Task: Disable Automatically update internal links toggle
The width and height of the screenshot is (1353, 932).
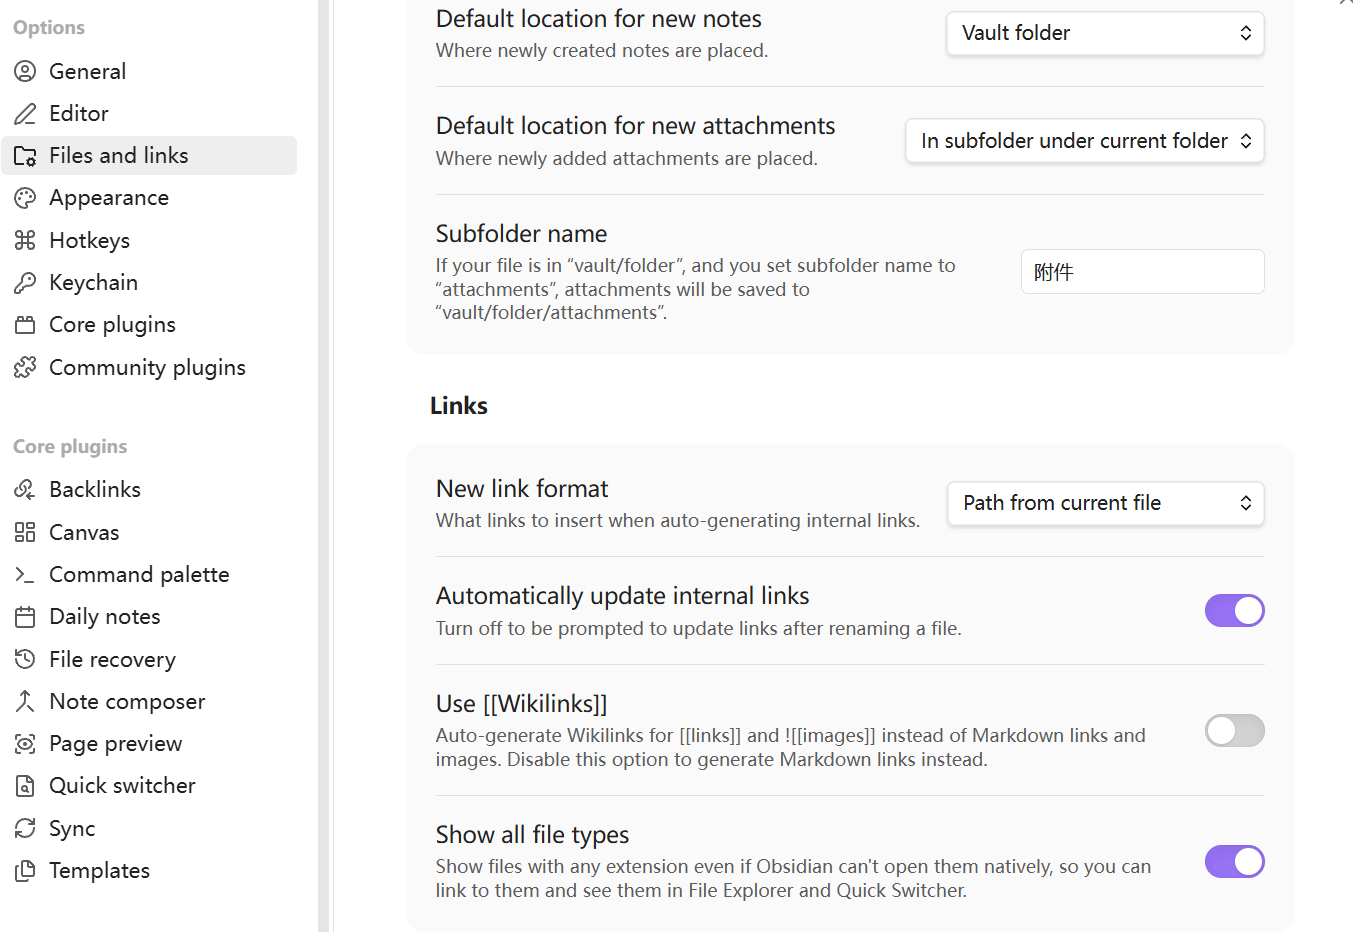Action: point(1234,610)
